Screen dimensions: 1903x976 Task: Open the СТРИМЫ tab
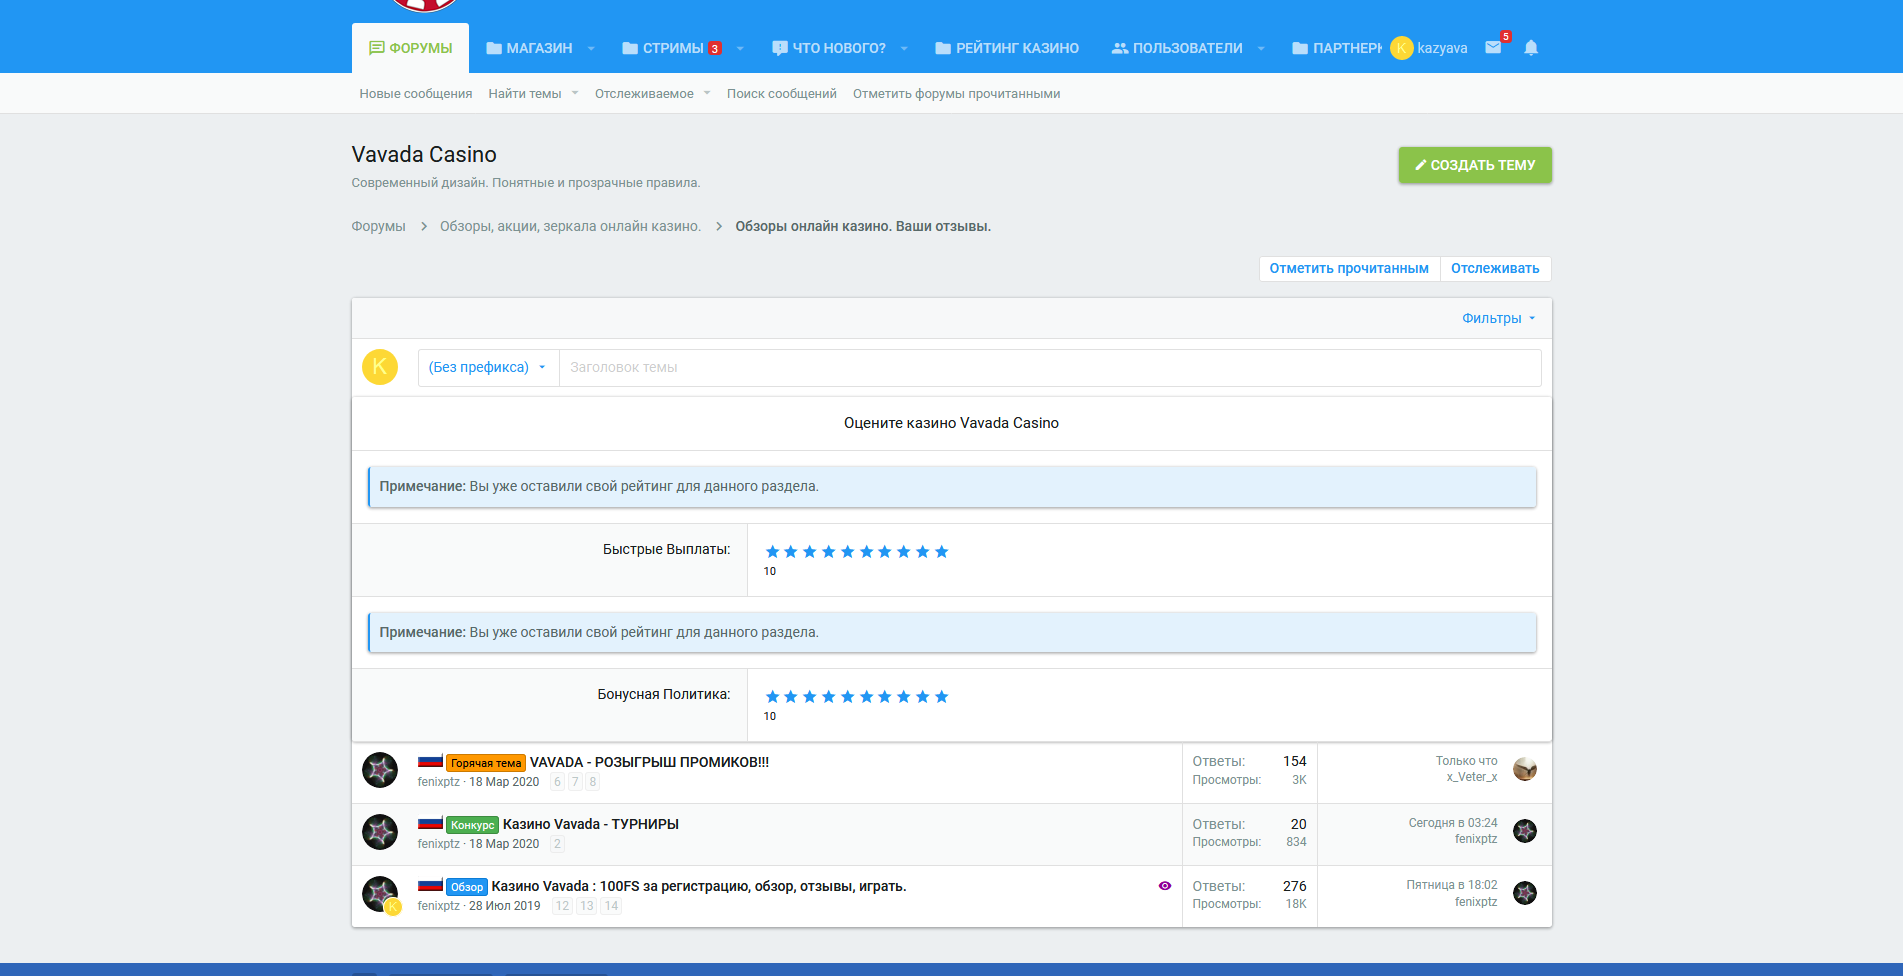672,48
